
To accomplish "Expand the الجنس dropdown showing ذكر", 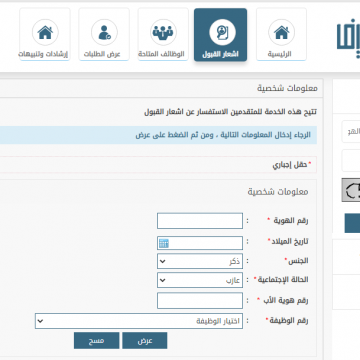I will pos(200,261).
